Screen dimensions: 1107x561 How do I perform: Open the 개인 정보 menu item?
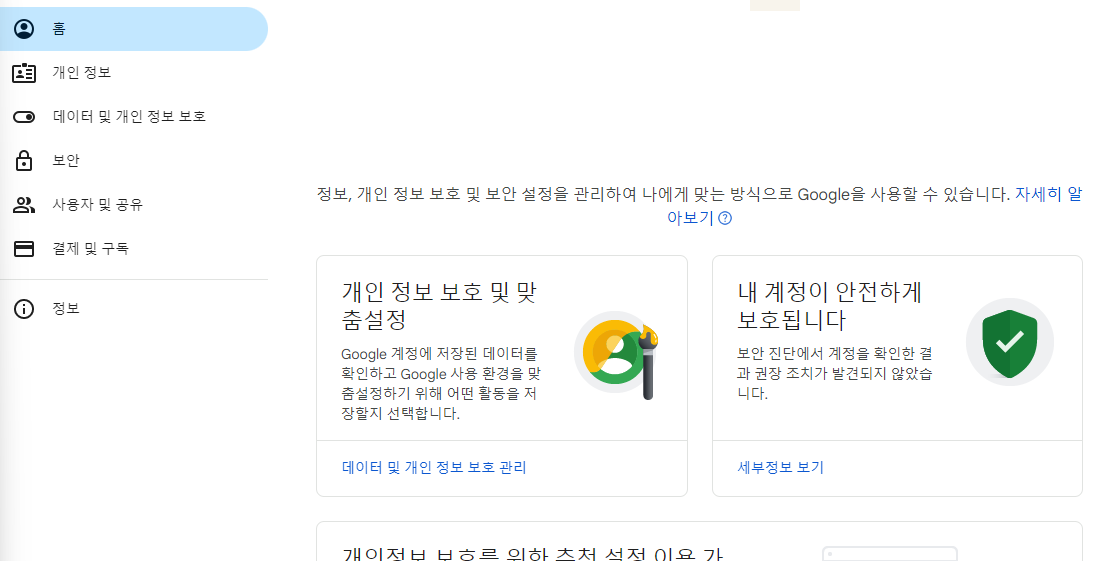pos(134,73)
